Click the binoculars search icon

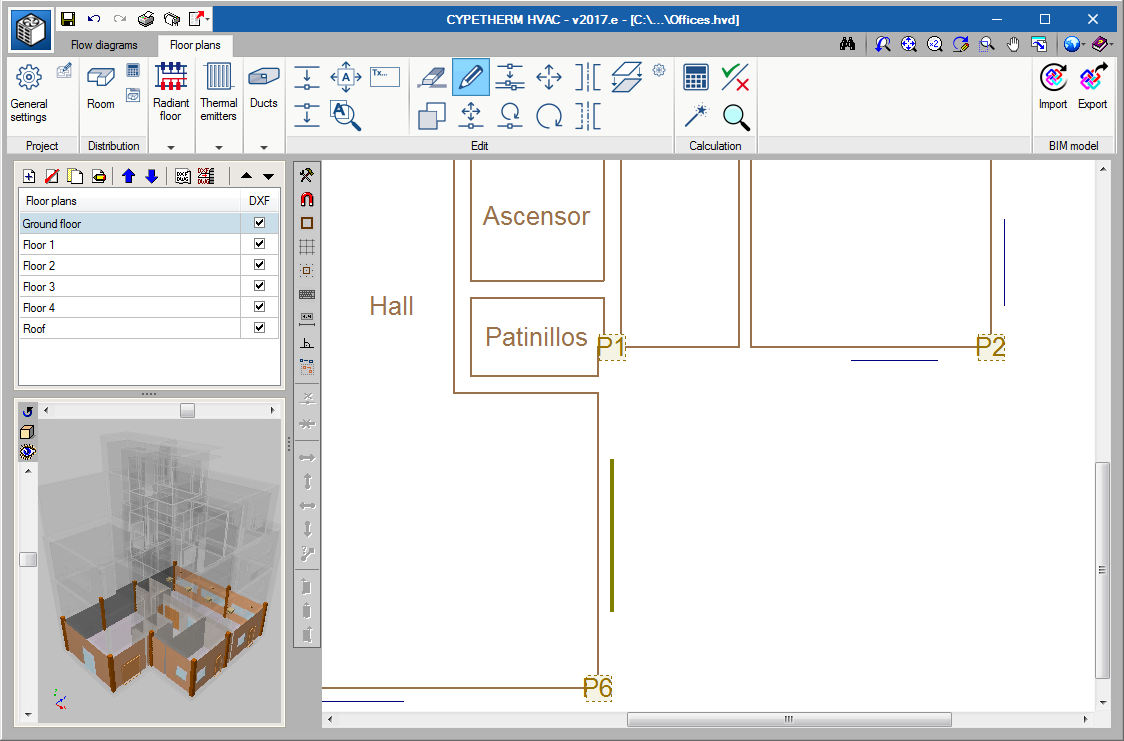click(x=847, y=44)
